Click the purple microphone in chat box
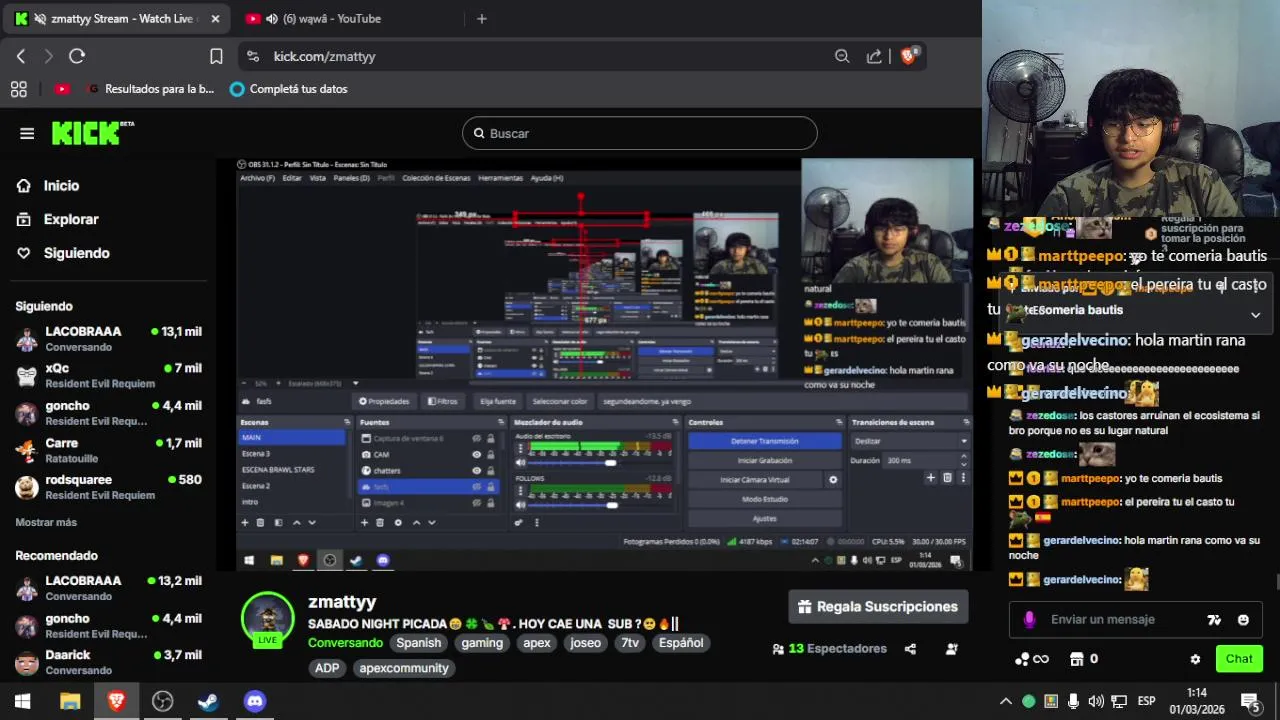The image size is (1280, 720). (x=1029, y=620)
